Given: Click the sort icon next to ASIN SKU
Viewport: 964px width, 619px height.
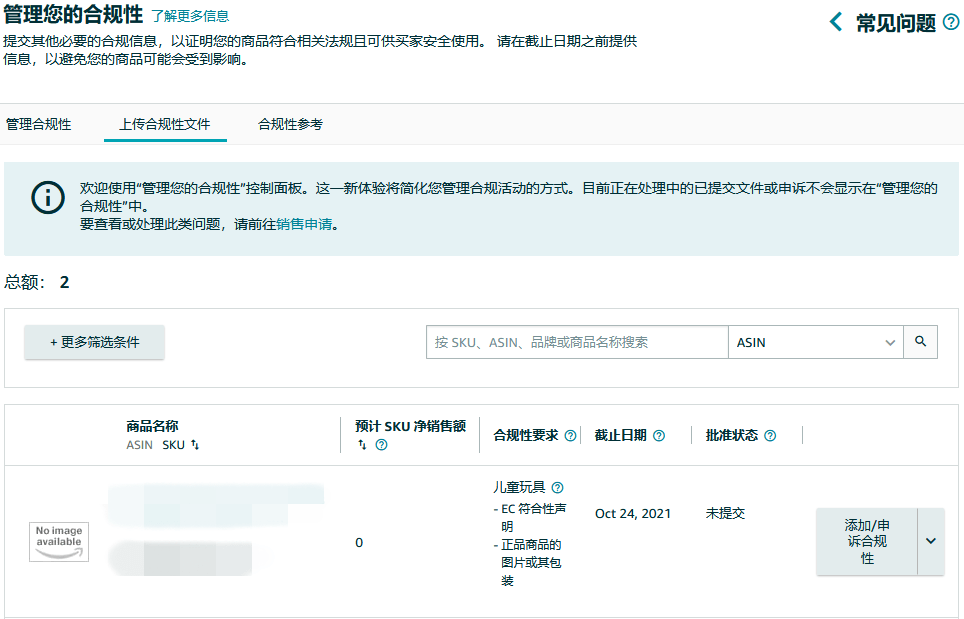Looking at the screenshot, I should [x=194, y=445].
